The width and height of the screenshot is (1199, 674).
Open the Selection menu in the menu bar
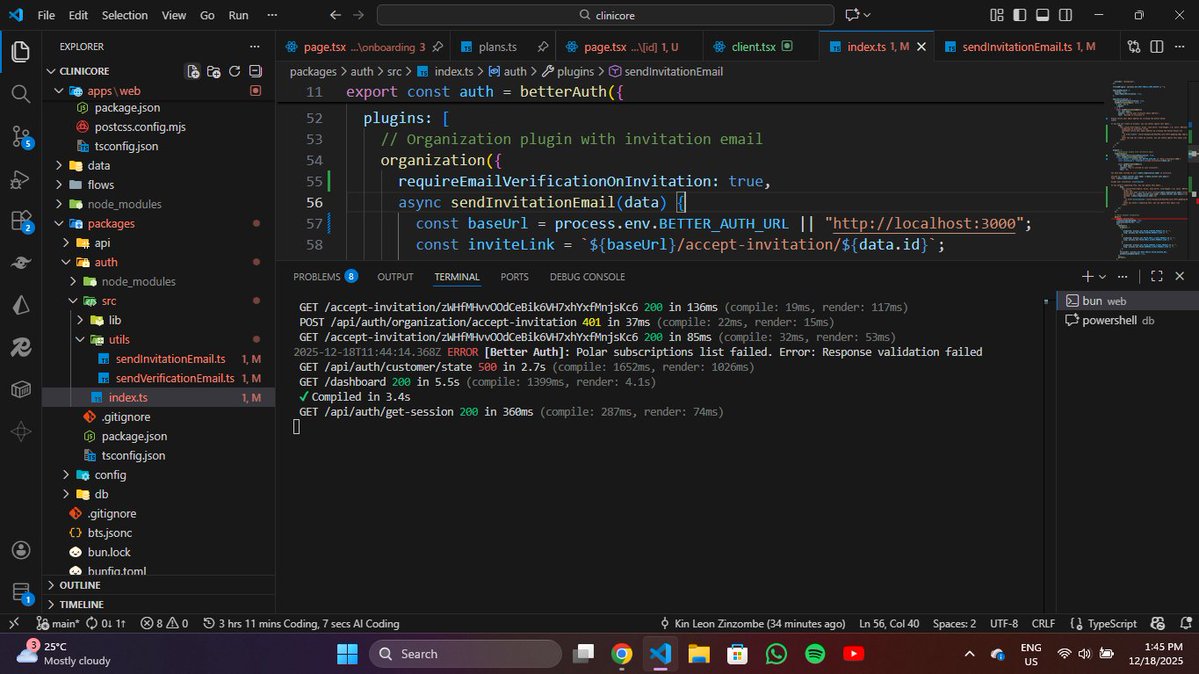pyautogui.click(x=124, y=15)
